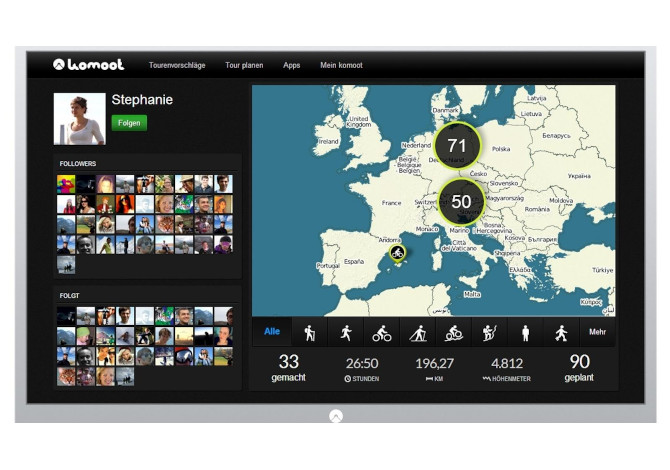Select the mountain biking filter icon
The image size is (670, 470).
(x=454, y=333)
